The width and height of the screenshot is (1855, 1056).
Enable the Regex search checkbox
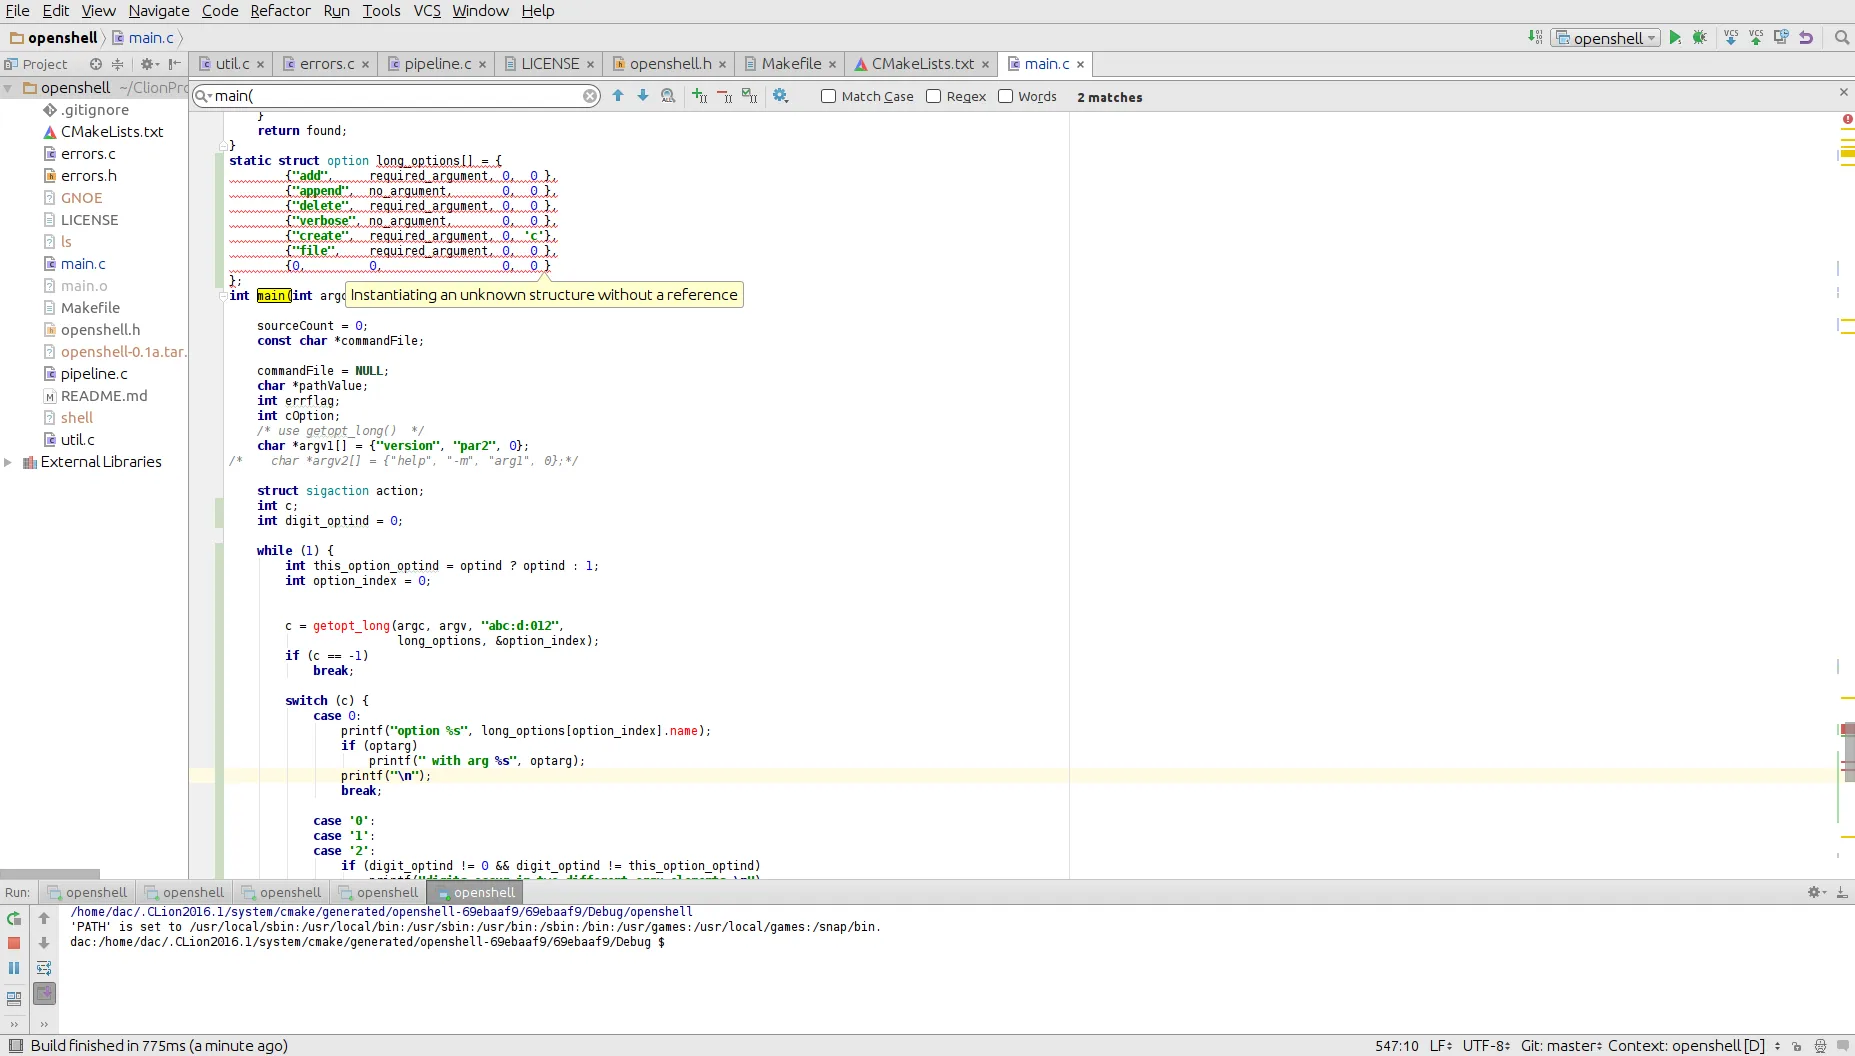point(933,97)
